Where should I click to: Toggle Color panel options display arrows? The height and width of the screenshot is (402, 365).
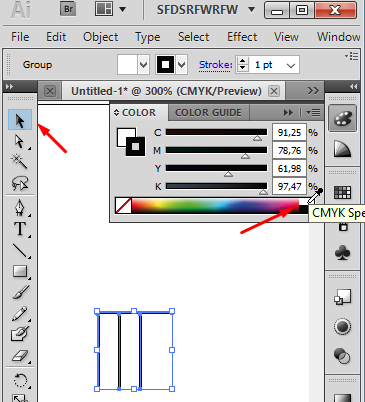click(116, 113)
